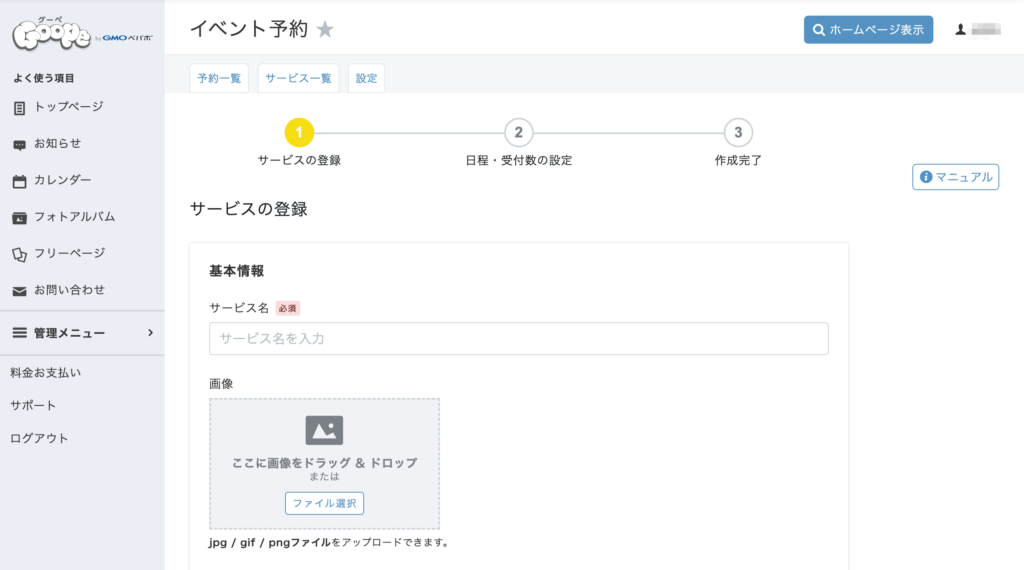Click the フリーページ pages icon
The height and width of the screenshot is (570, 1024).
click(20, 254)
